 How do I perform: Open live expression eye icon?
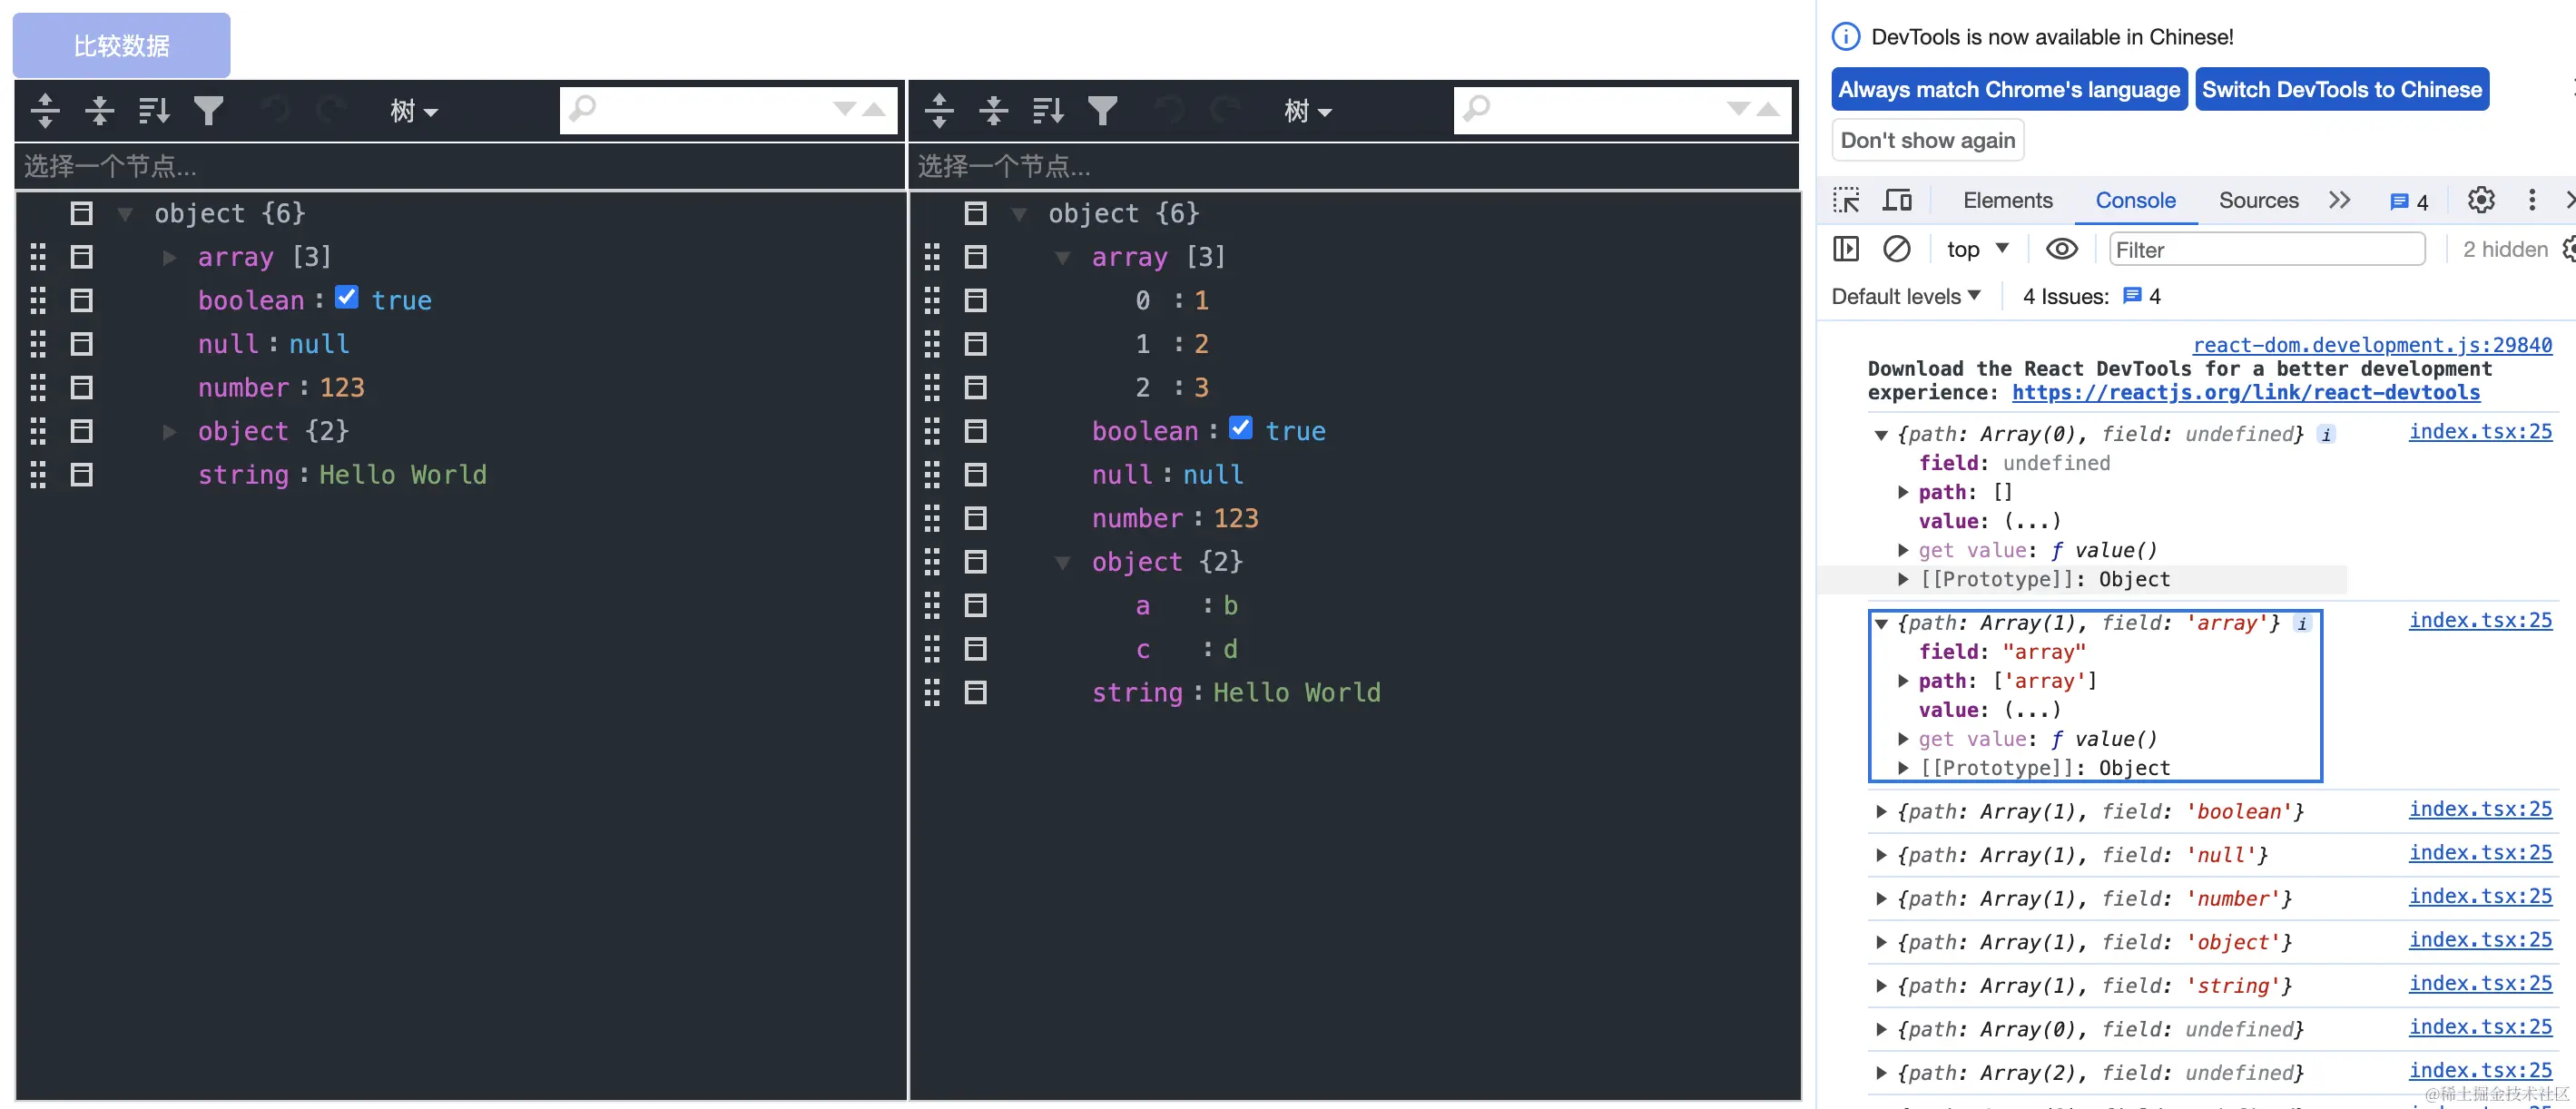(x=2061, y=249)
